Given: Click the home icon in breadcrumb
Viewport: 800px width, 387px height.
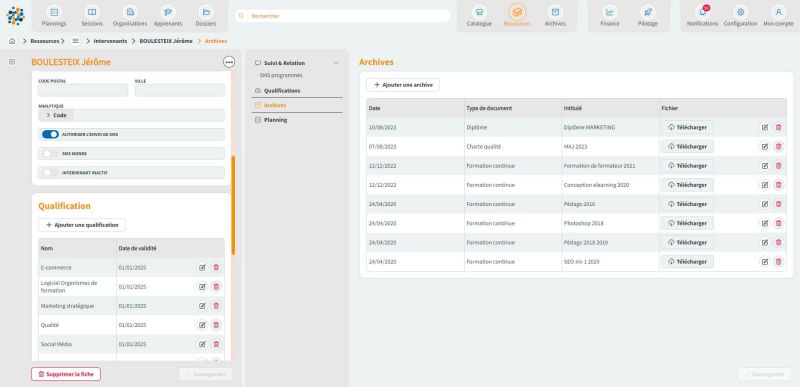Looking at the screenshot, I should click(x=12, y=41).
